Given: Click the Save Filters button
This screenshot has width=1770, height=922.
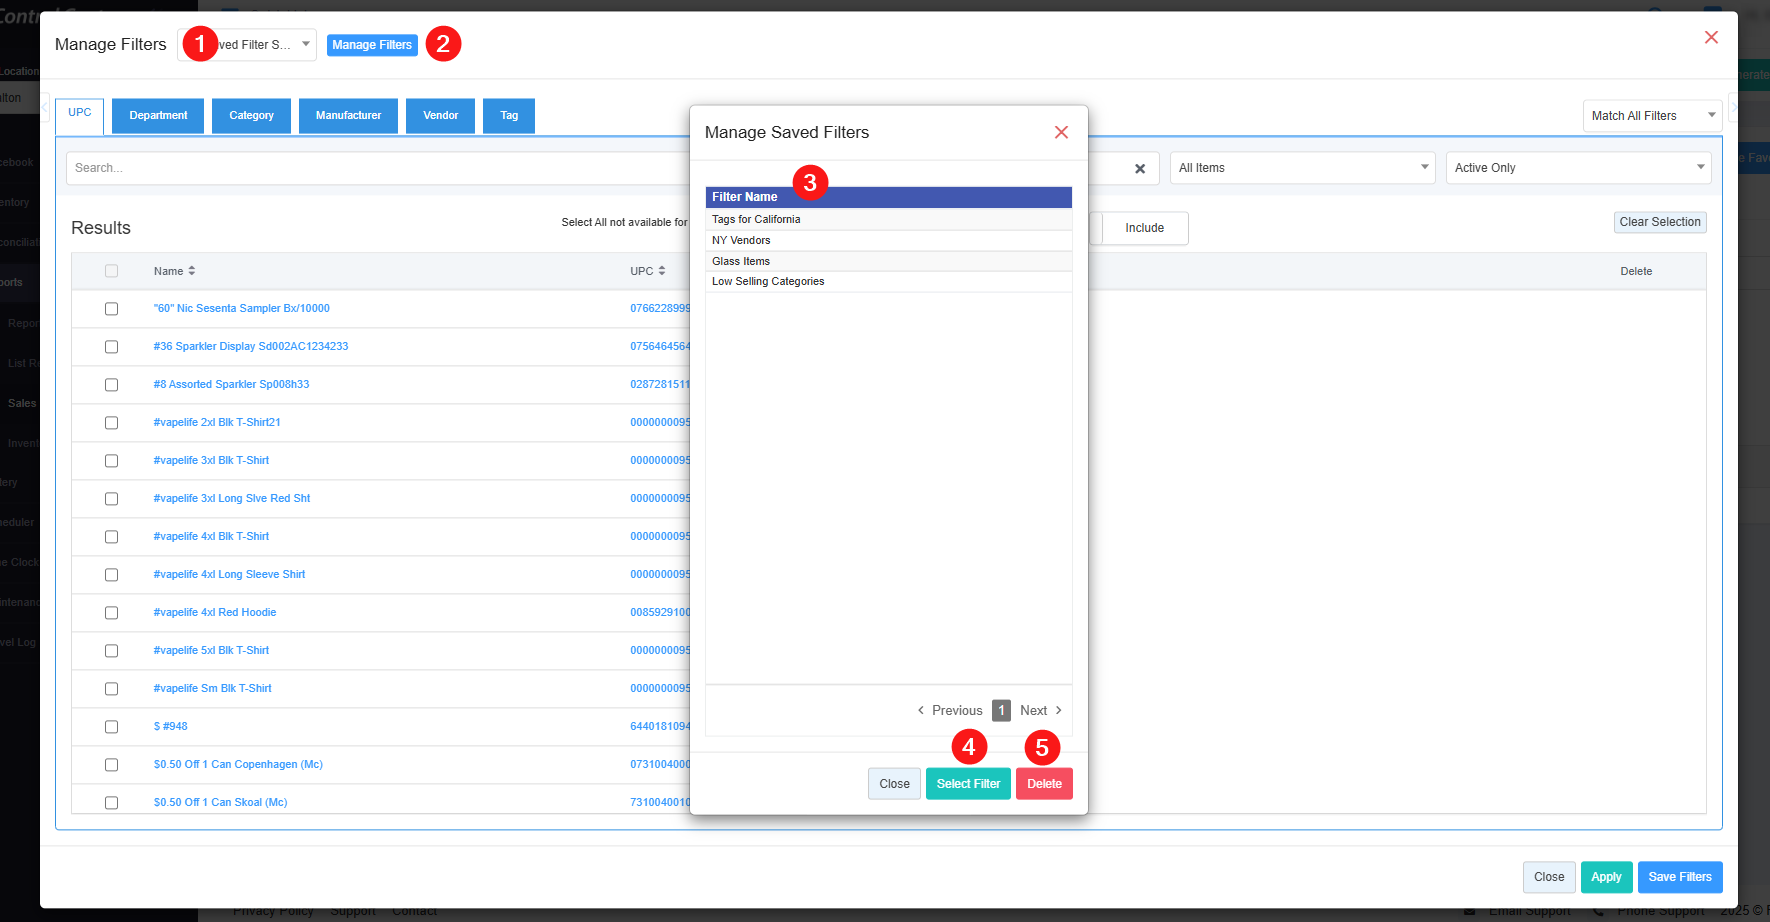Looking at the screenshot, I should 1679,877.
